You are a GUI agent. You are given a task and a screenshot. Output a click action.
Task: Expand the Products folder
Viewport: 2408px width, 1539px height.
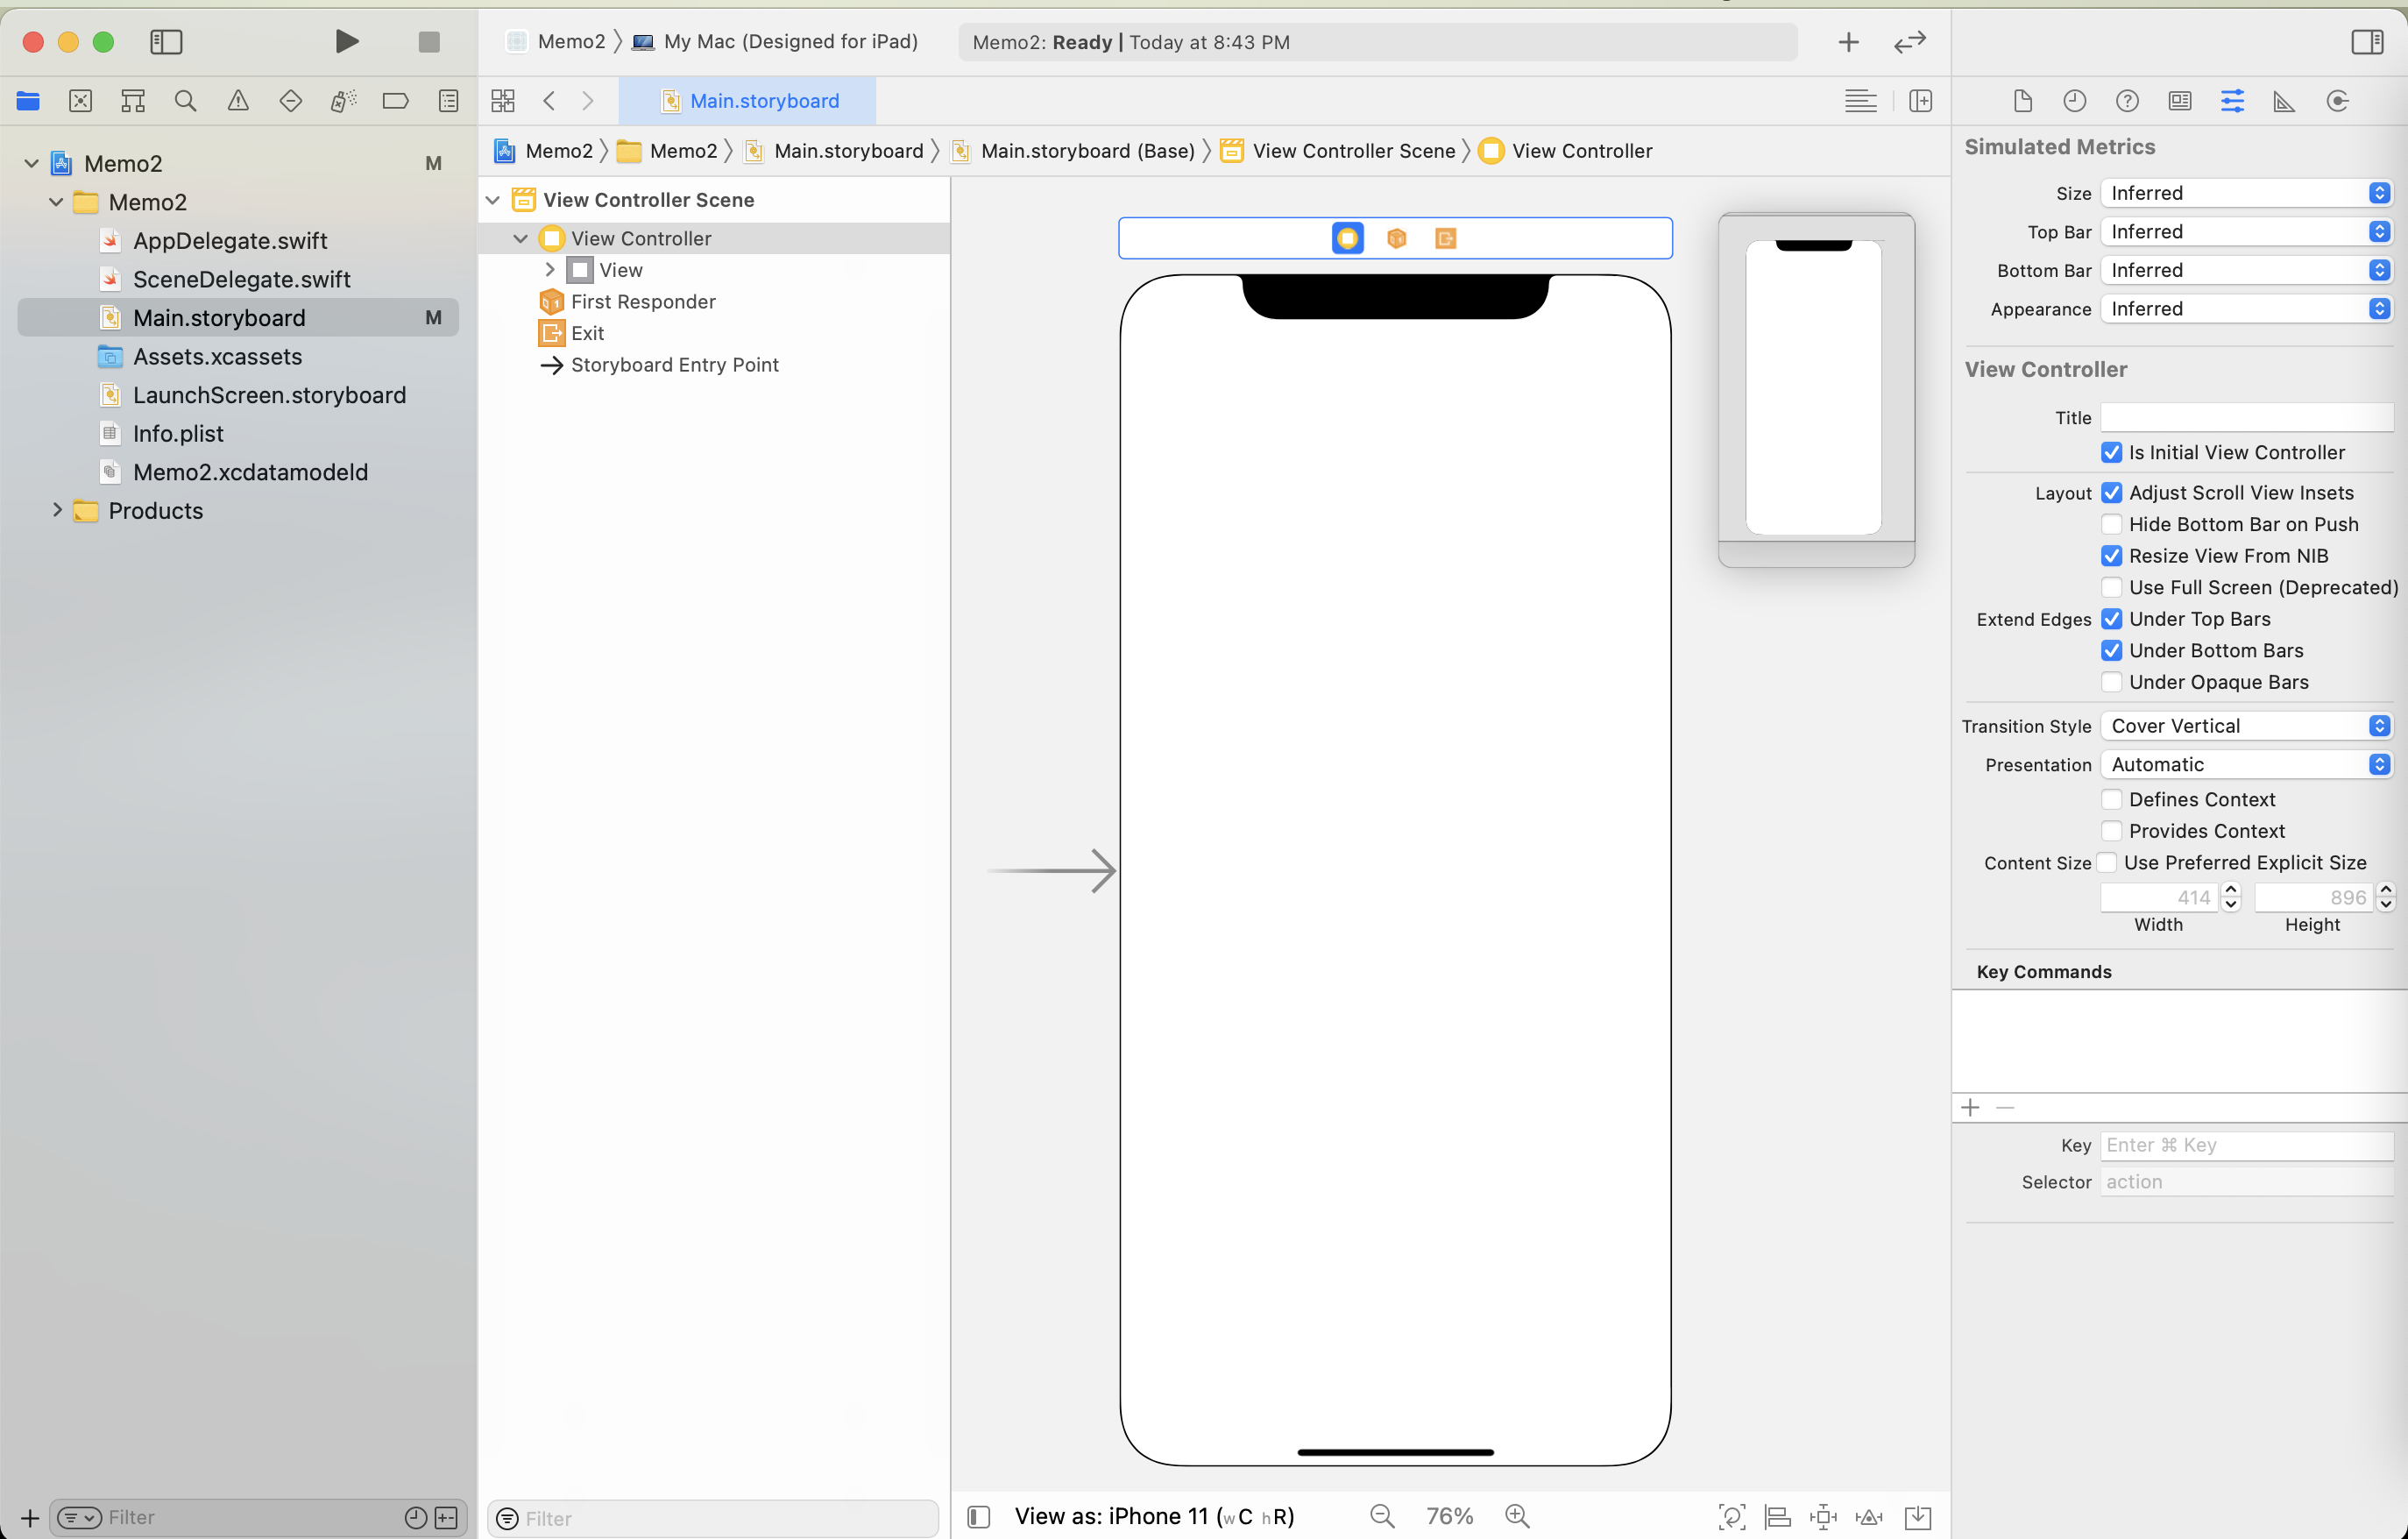[x=57, y=511]
